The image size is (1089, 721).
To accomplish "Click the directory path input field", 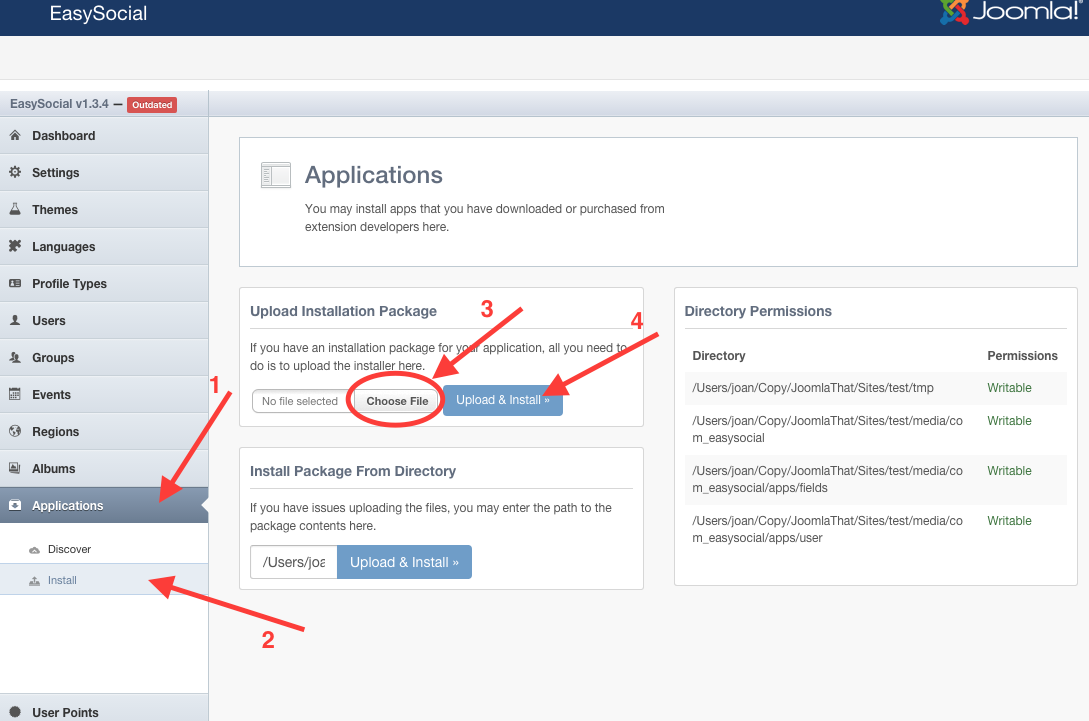I will [x=294, y=562].
